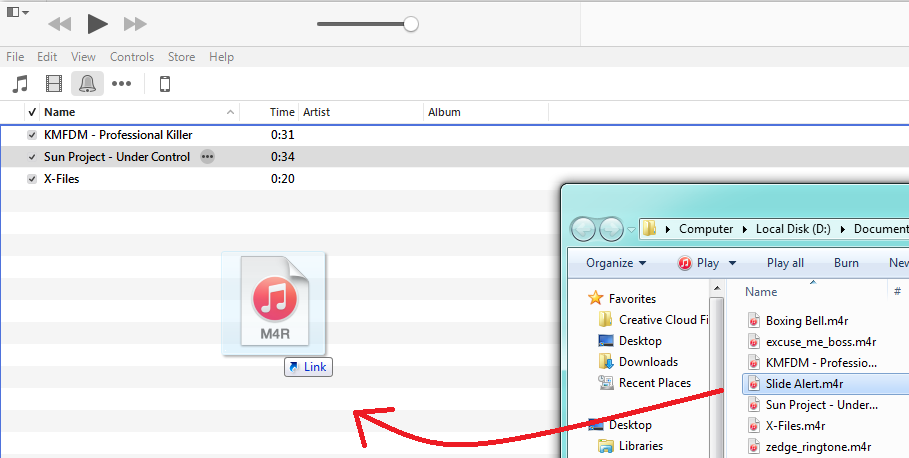
Task: Uncheck the X-Files tone checkbox
Action: coord(32,179)
